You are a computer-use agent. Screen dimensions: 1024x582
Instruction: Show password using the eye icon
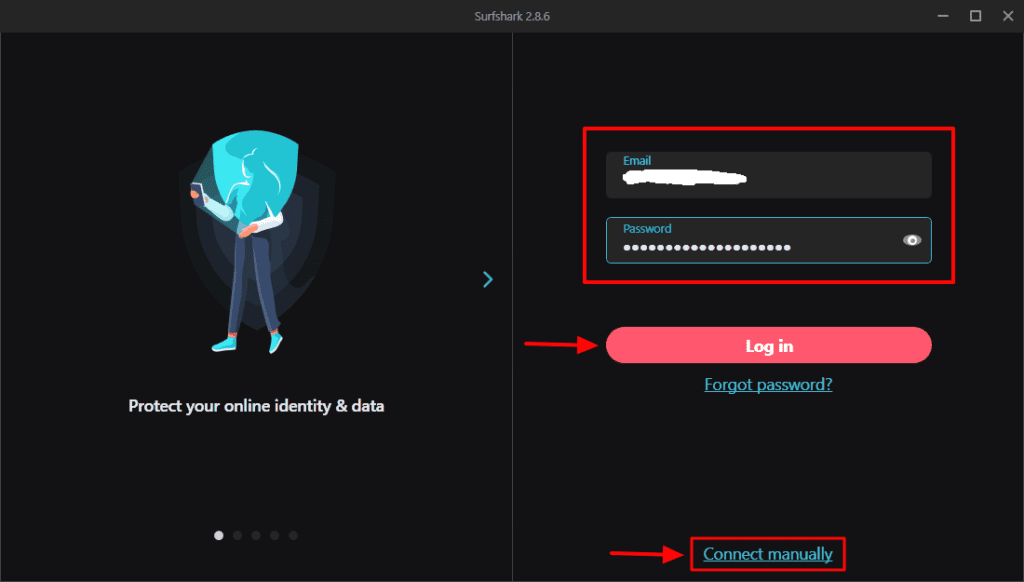pyautogui.click(x=912, y=240)
